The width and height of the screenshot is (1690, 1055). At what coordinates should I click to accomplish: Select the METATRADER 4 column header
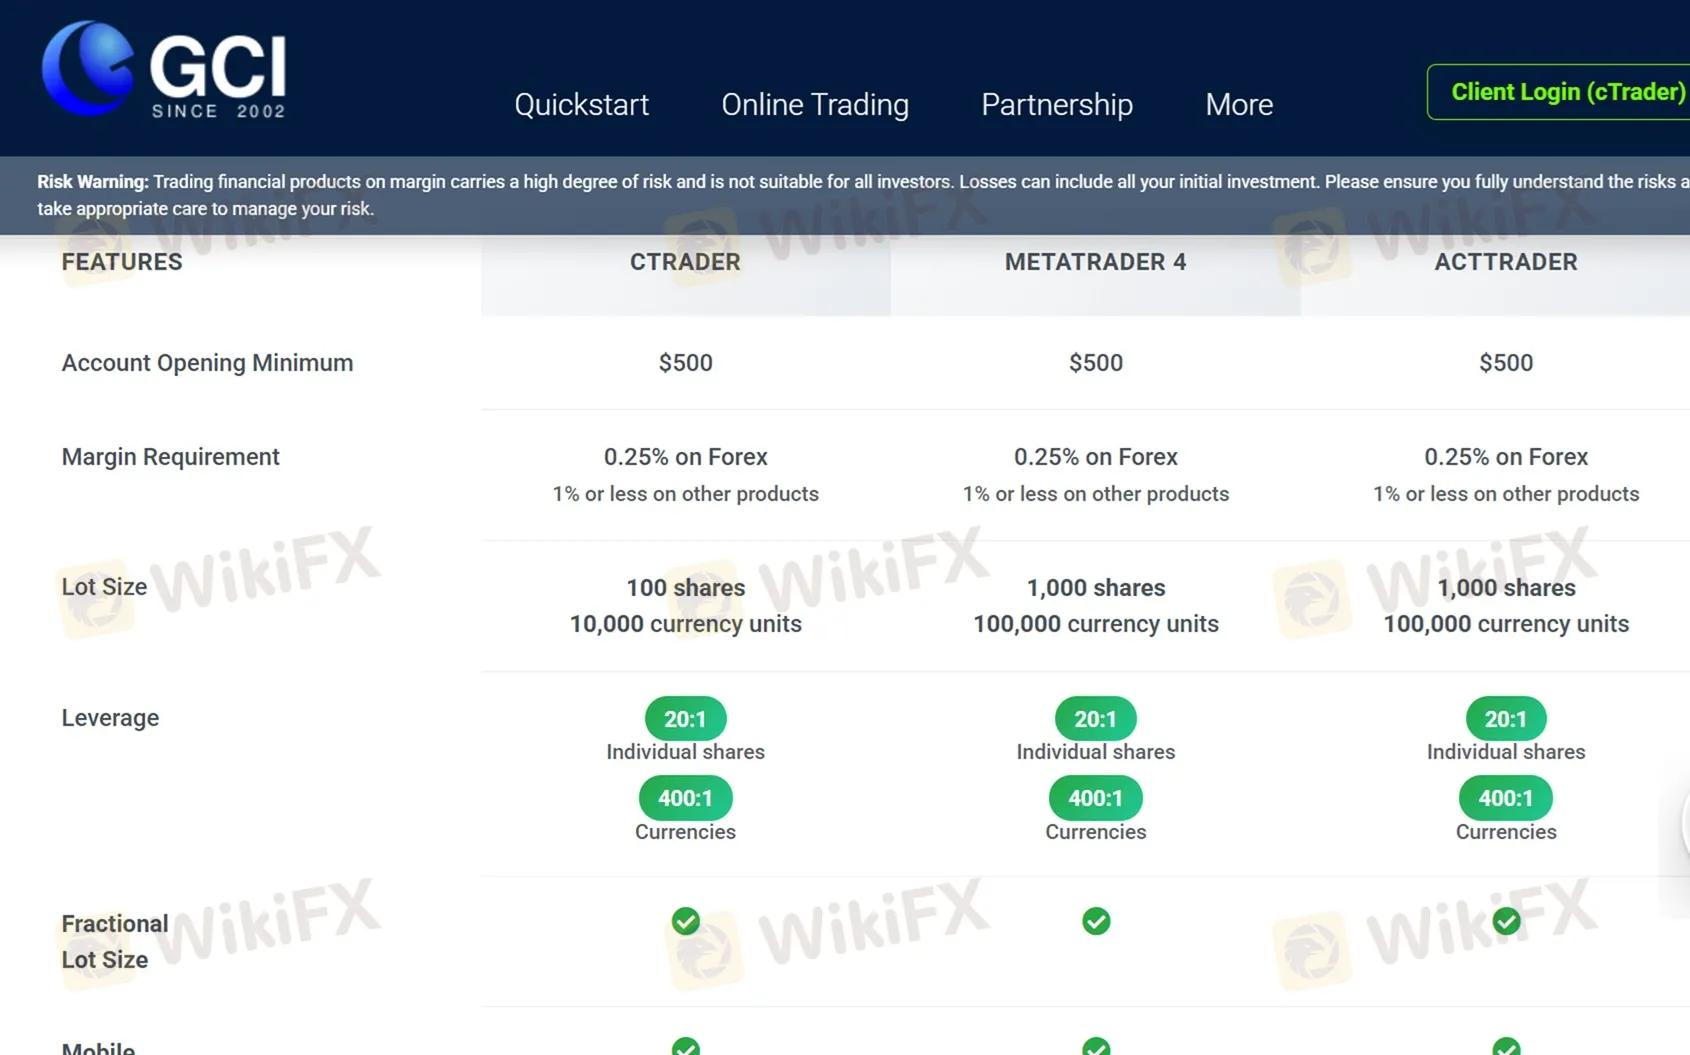(1096, 262)
